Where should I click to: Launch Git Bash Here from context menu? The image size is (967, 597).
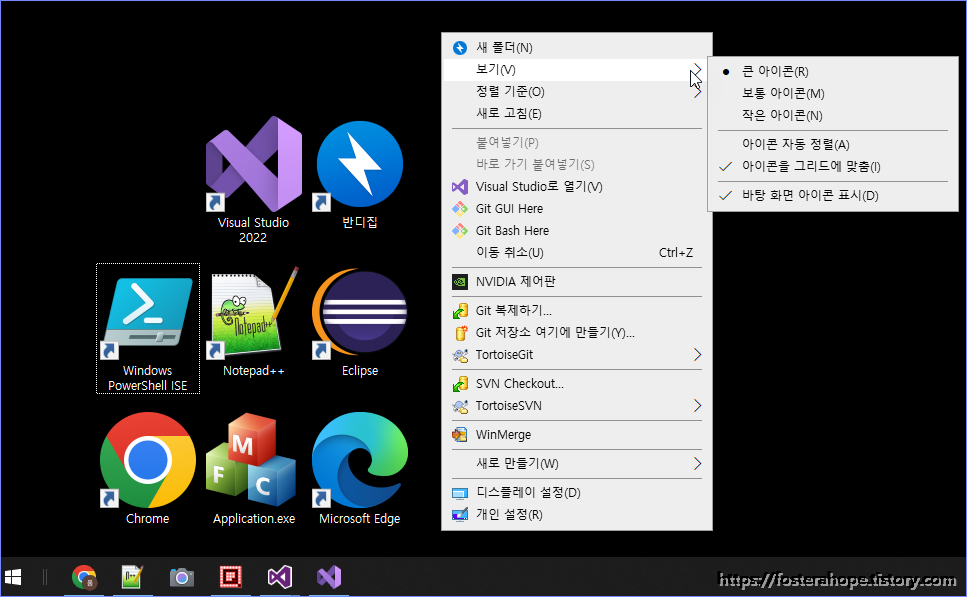point(577,231)
